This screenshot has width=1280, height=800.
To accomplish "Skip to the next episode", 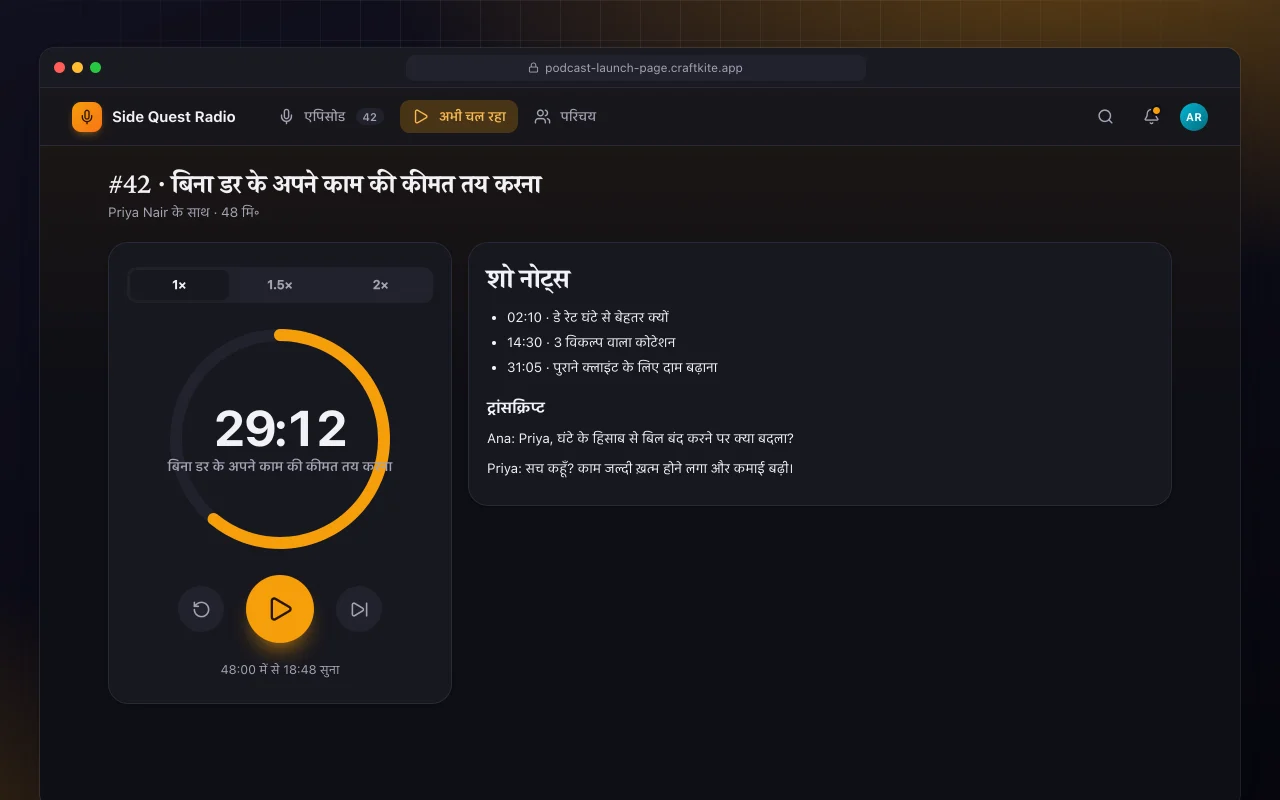I will point(359,609).
